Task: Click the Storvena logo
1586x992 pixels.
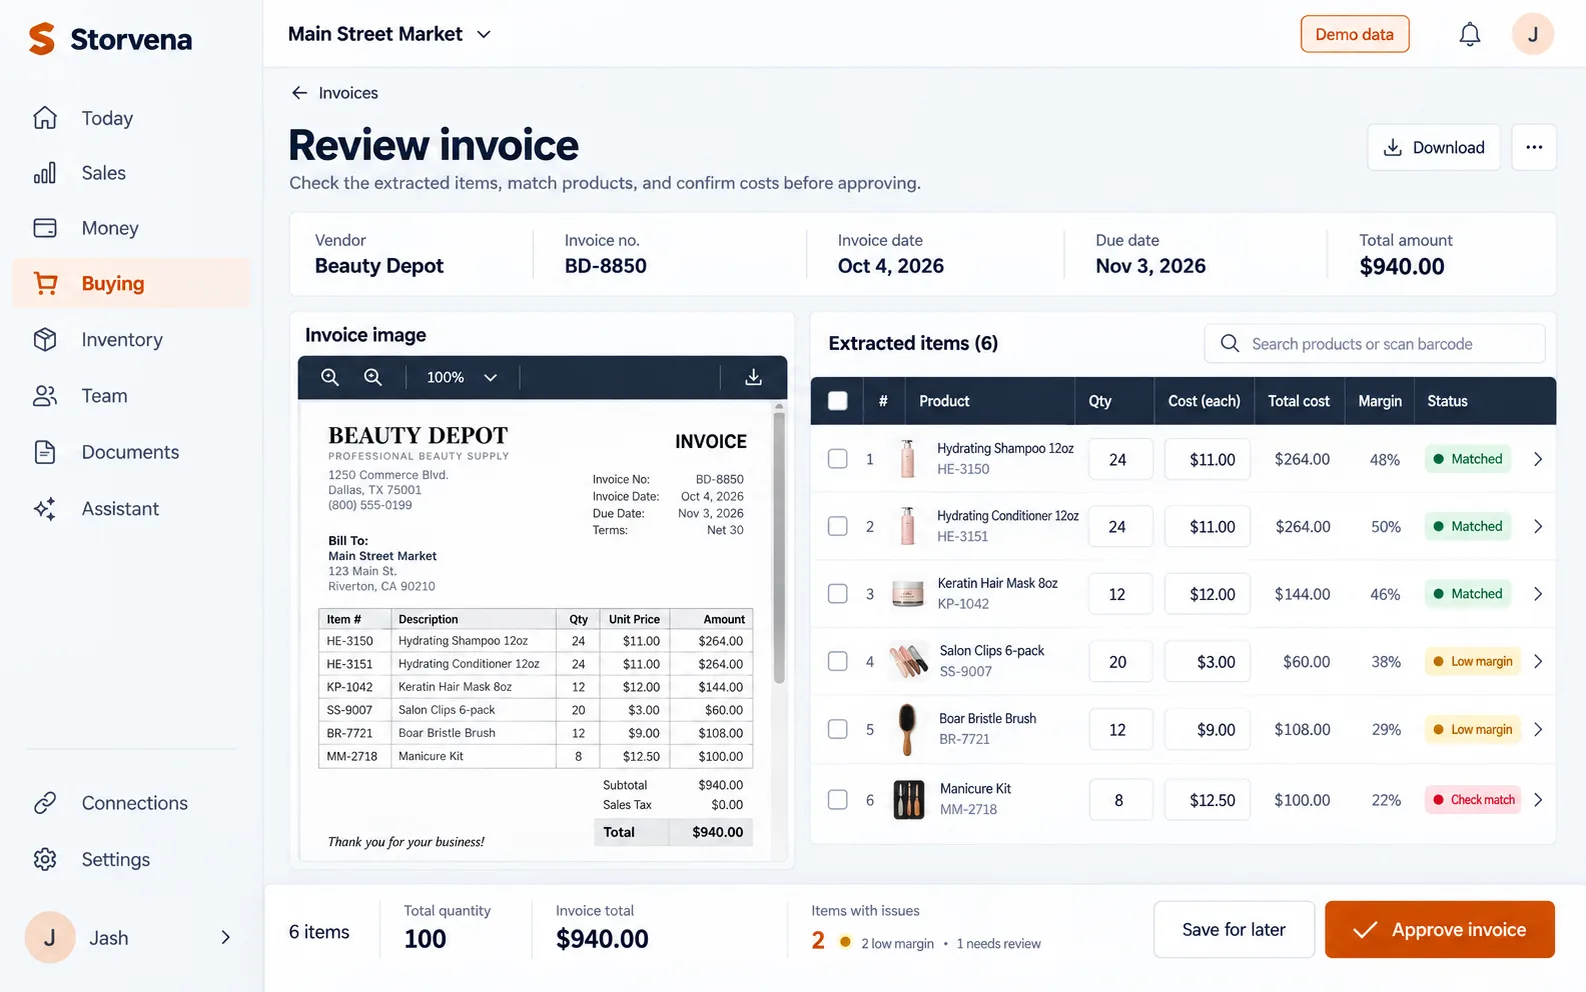Action: pyautogui.click(x=110, y=39)
